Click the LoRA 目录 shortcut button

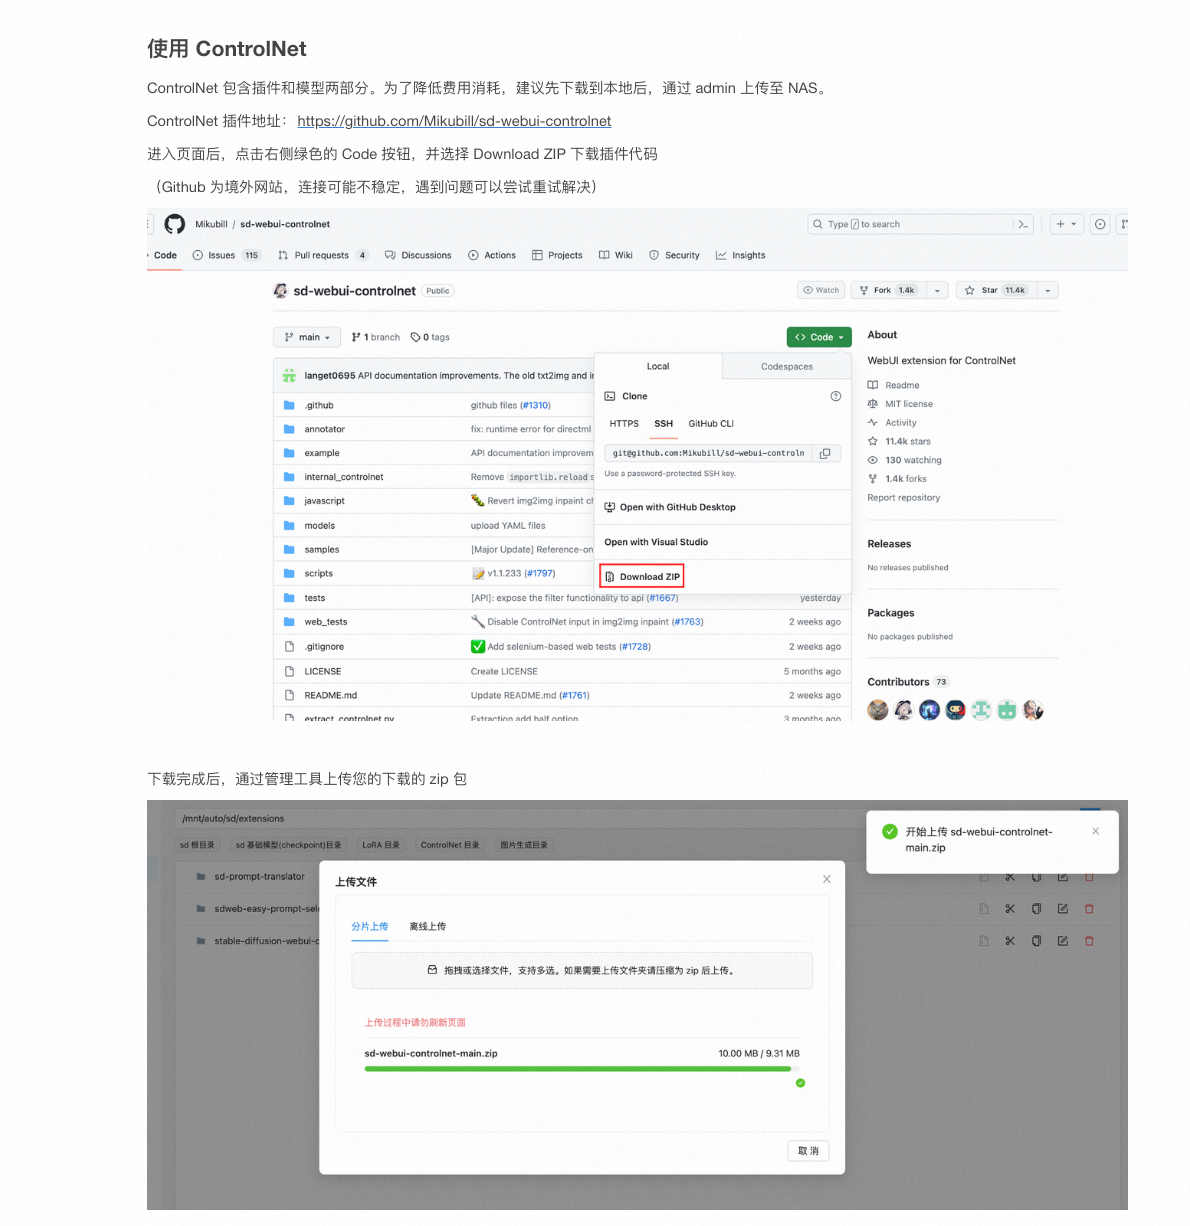click(x=381, y=845)
